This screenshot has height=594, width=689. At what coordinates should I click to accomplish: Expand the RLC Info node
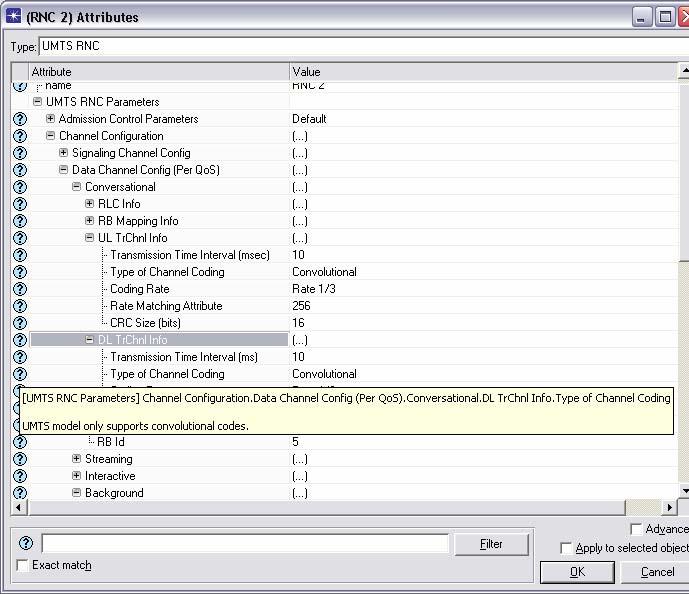[90, 203]
